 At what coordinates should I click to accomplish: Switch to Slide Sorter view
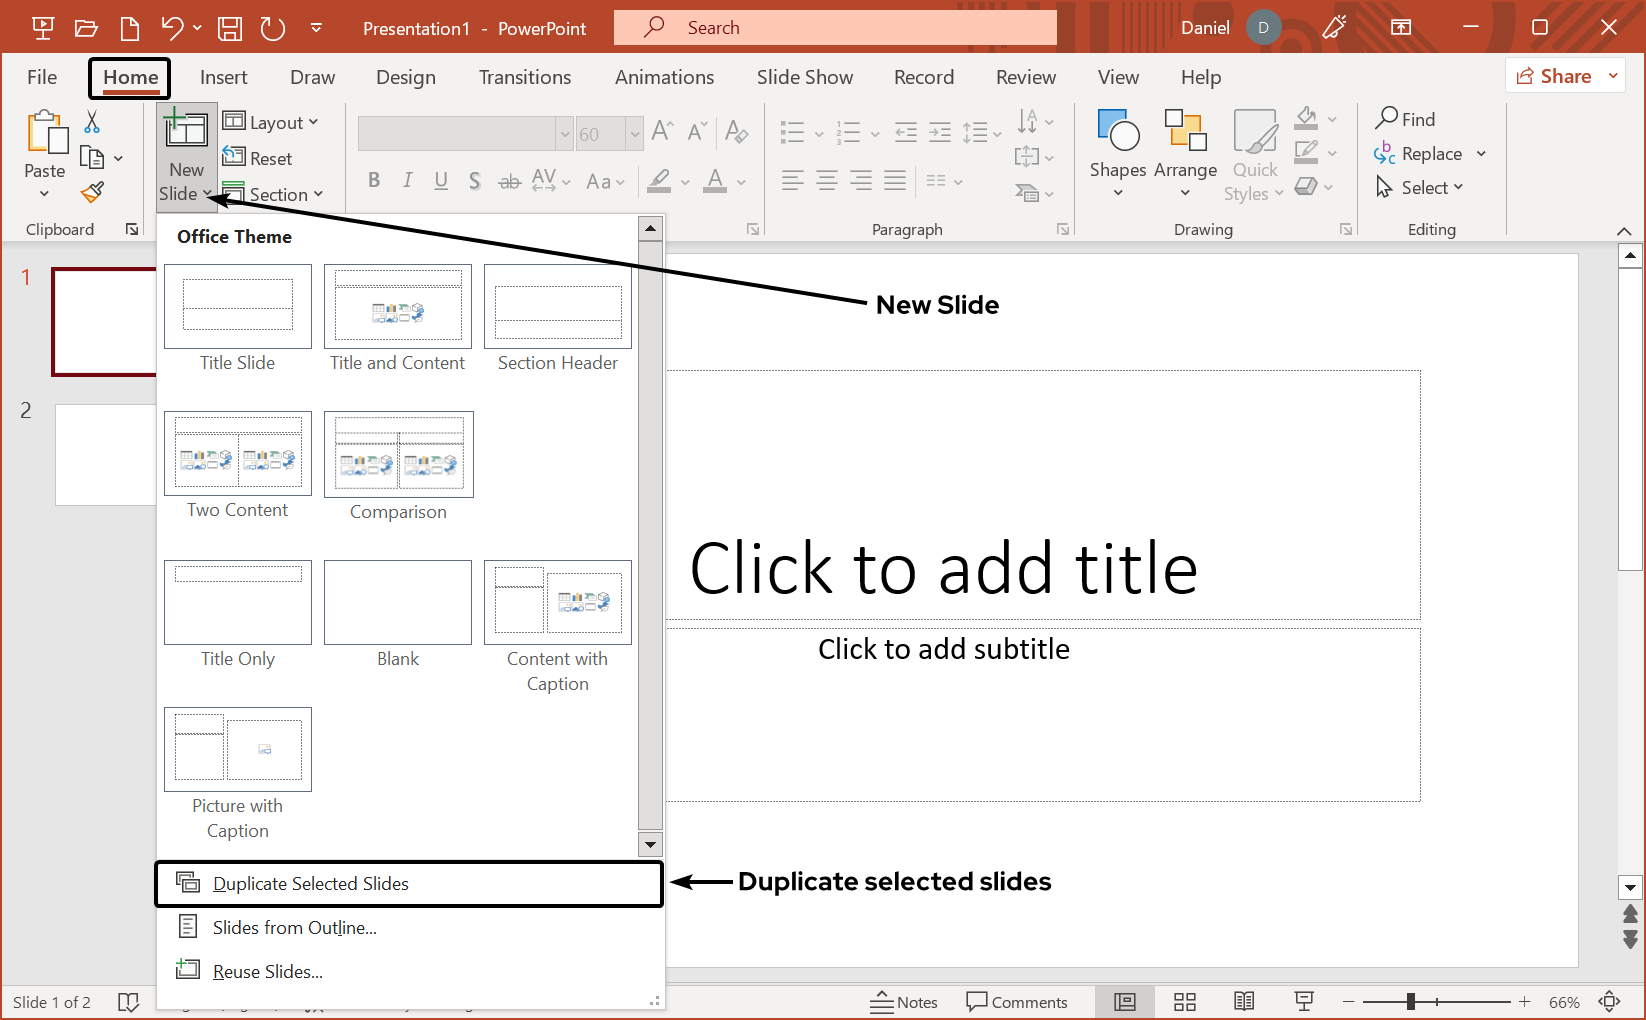1184,1001
